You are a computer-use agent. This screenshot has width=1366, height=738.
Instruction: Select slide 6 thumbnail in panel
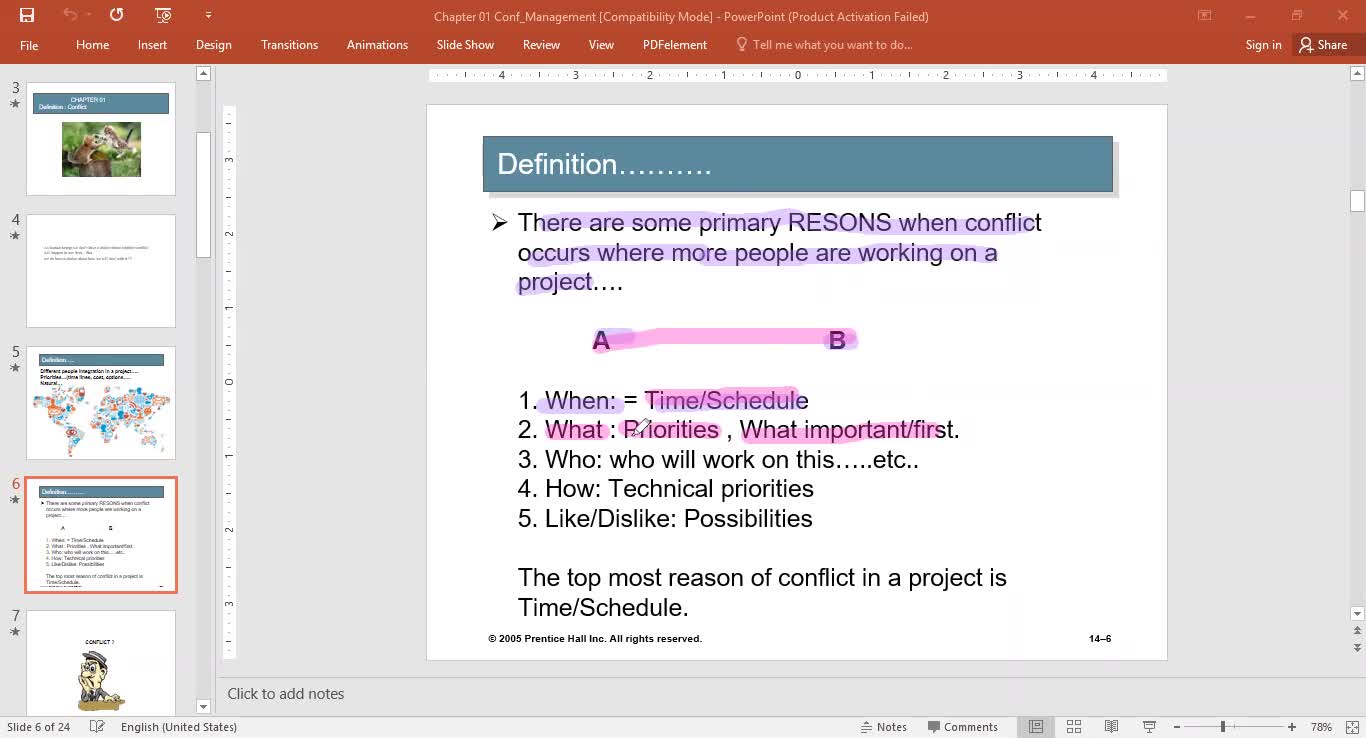click(x=101, y=535)
